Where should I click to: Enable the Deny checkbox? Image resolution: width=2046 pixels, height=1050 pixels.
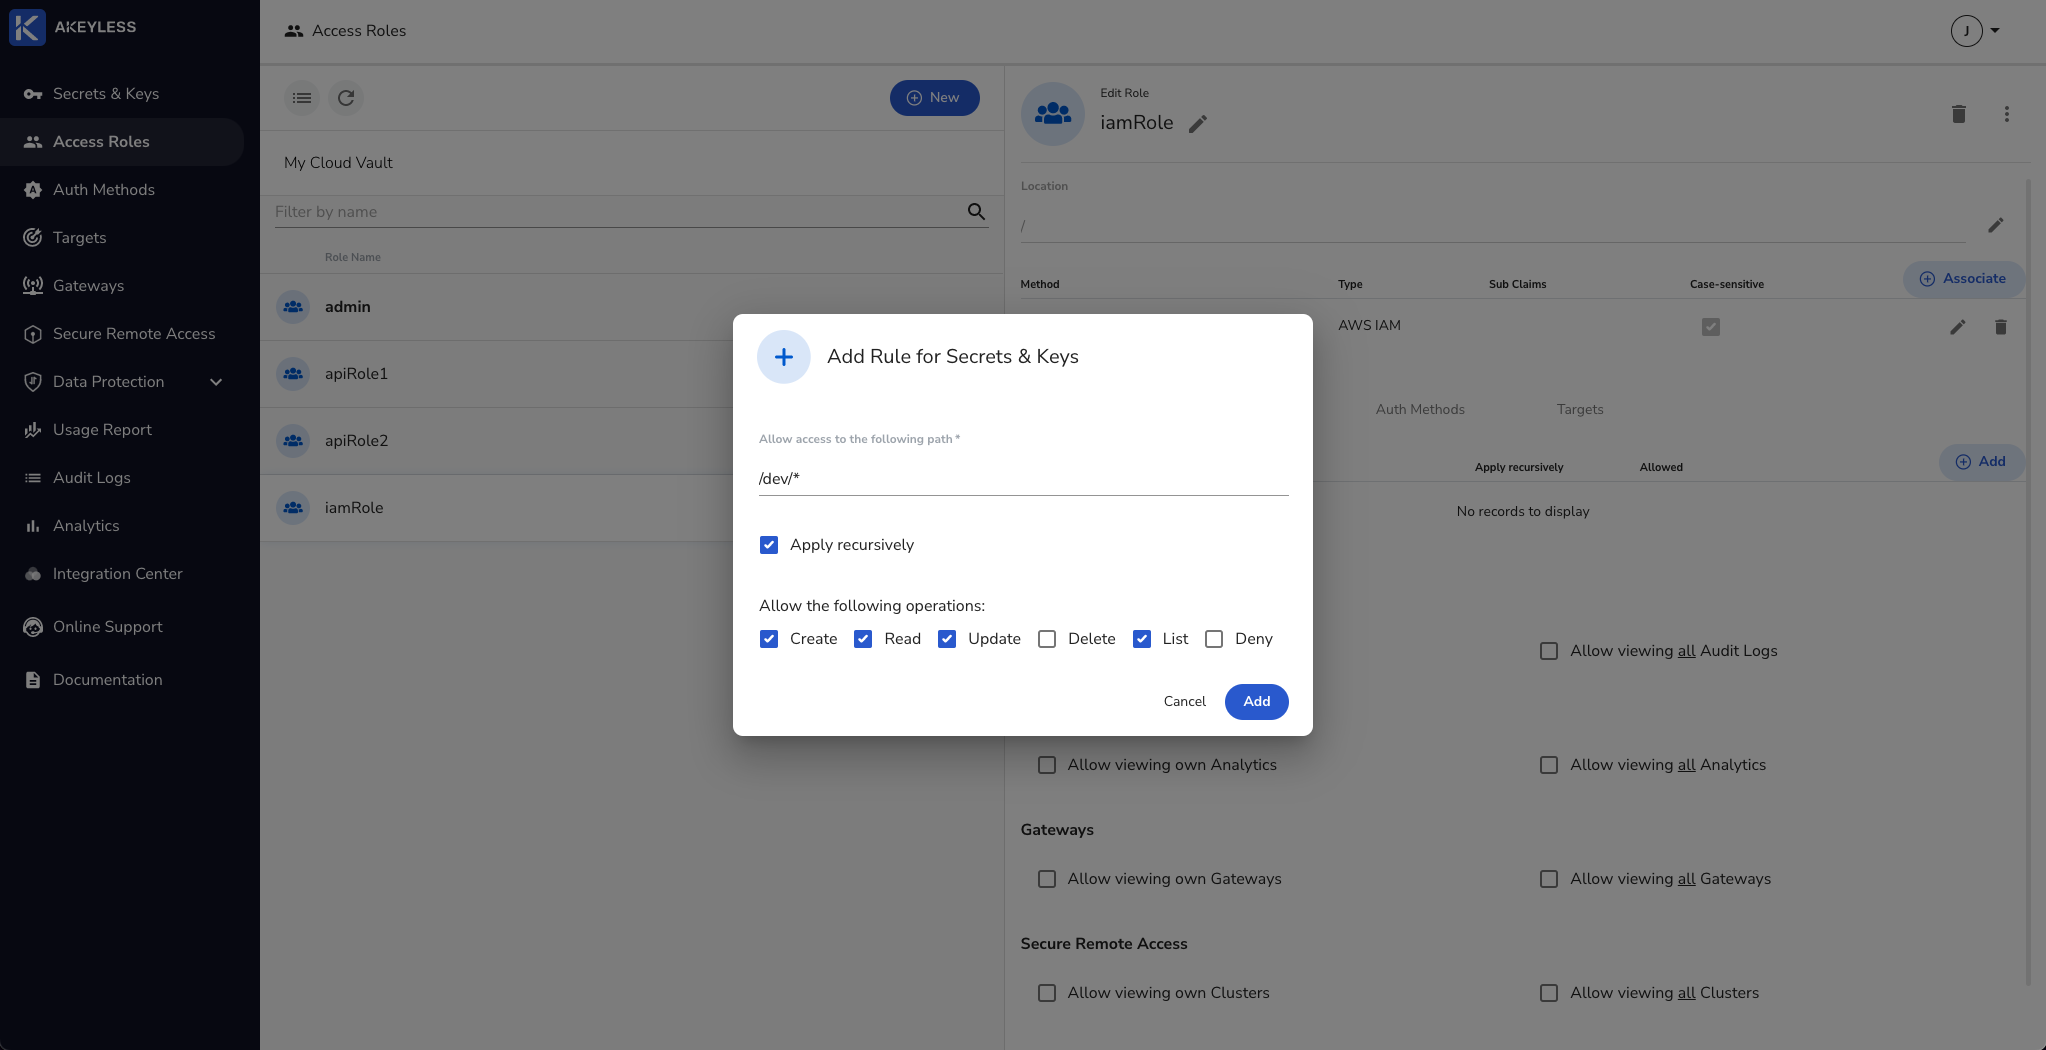click(x=1214, y=639)
